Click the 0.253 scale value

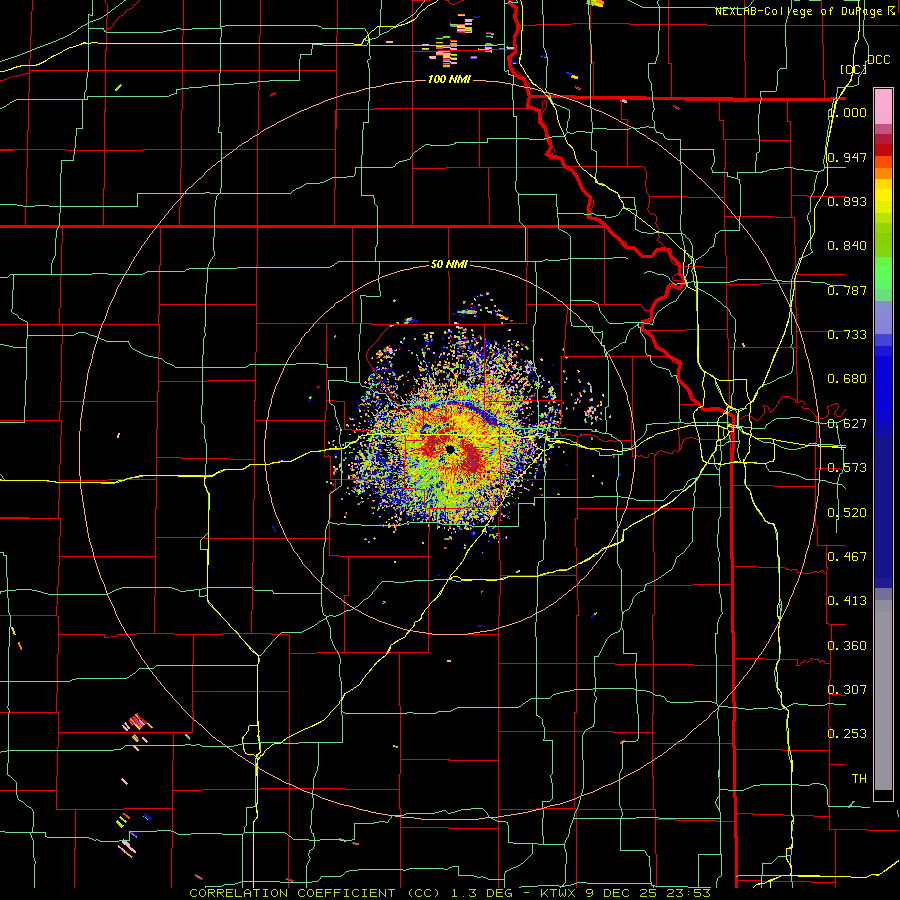[847, 734]
